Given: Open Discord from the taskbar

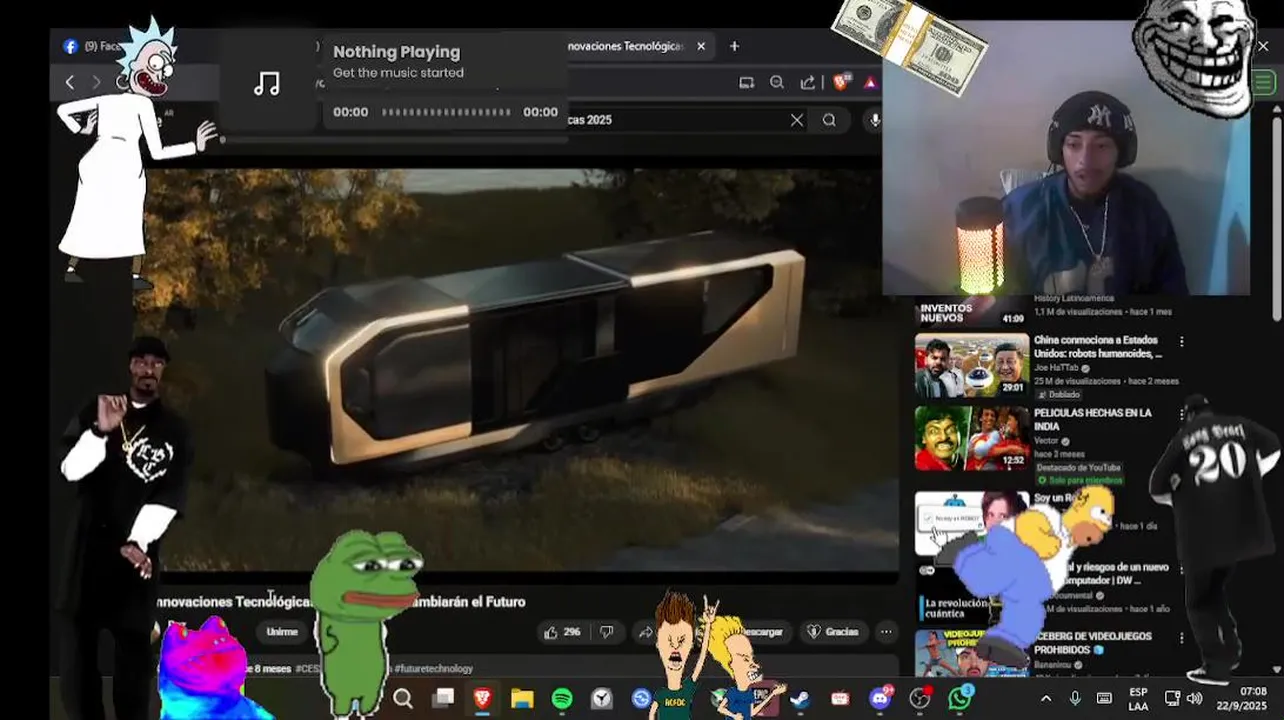Looking at the screenshot, I should point(880,698).
